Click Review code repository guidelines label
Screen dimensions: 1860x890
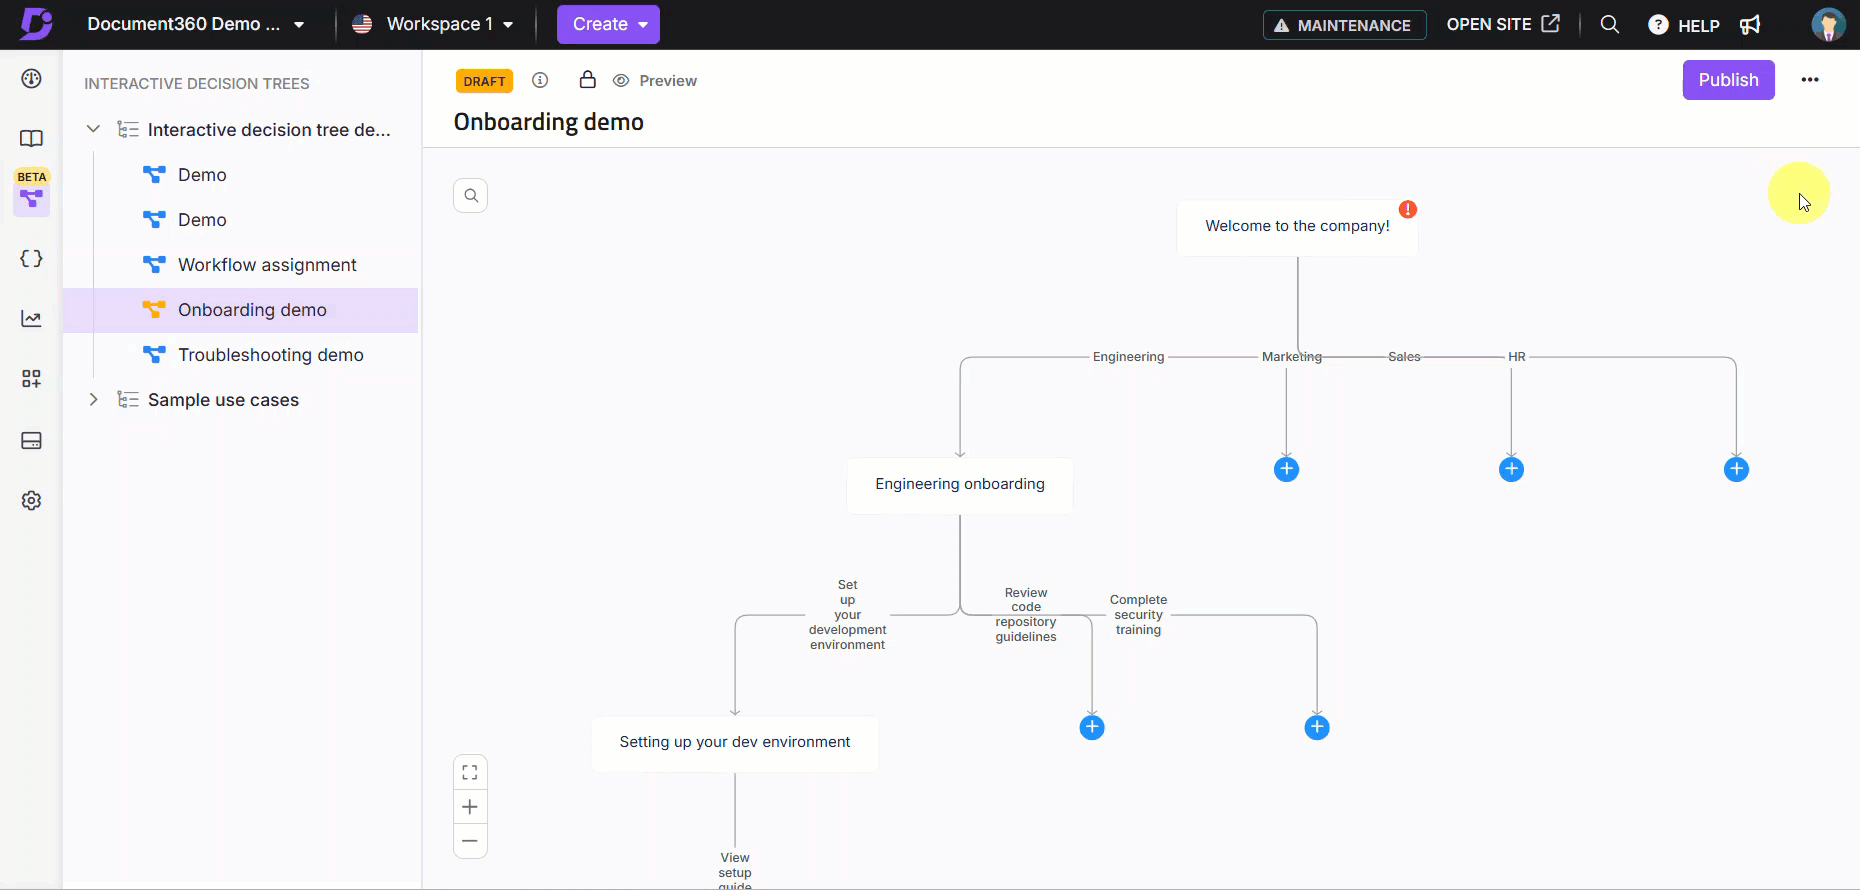pyautogui.click(x=1026, y=615)
